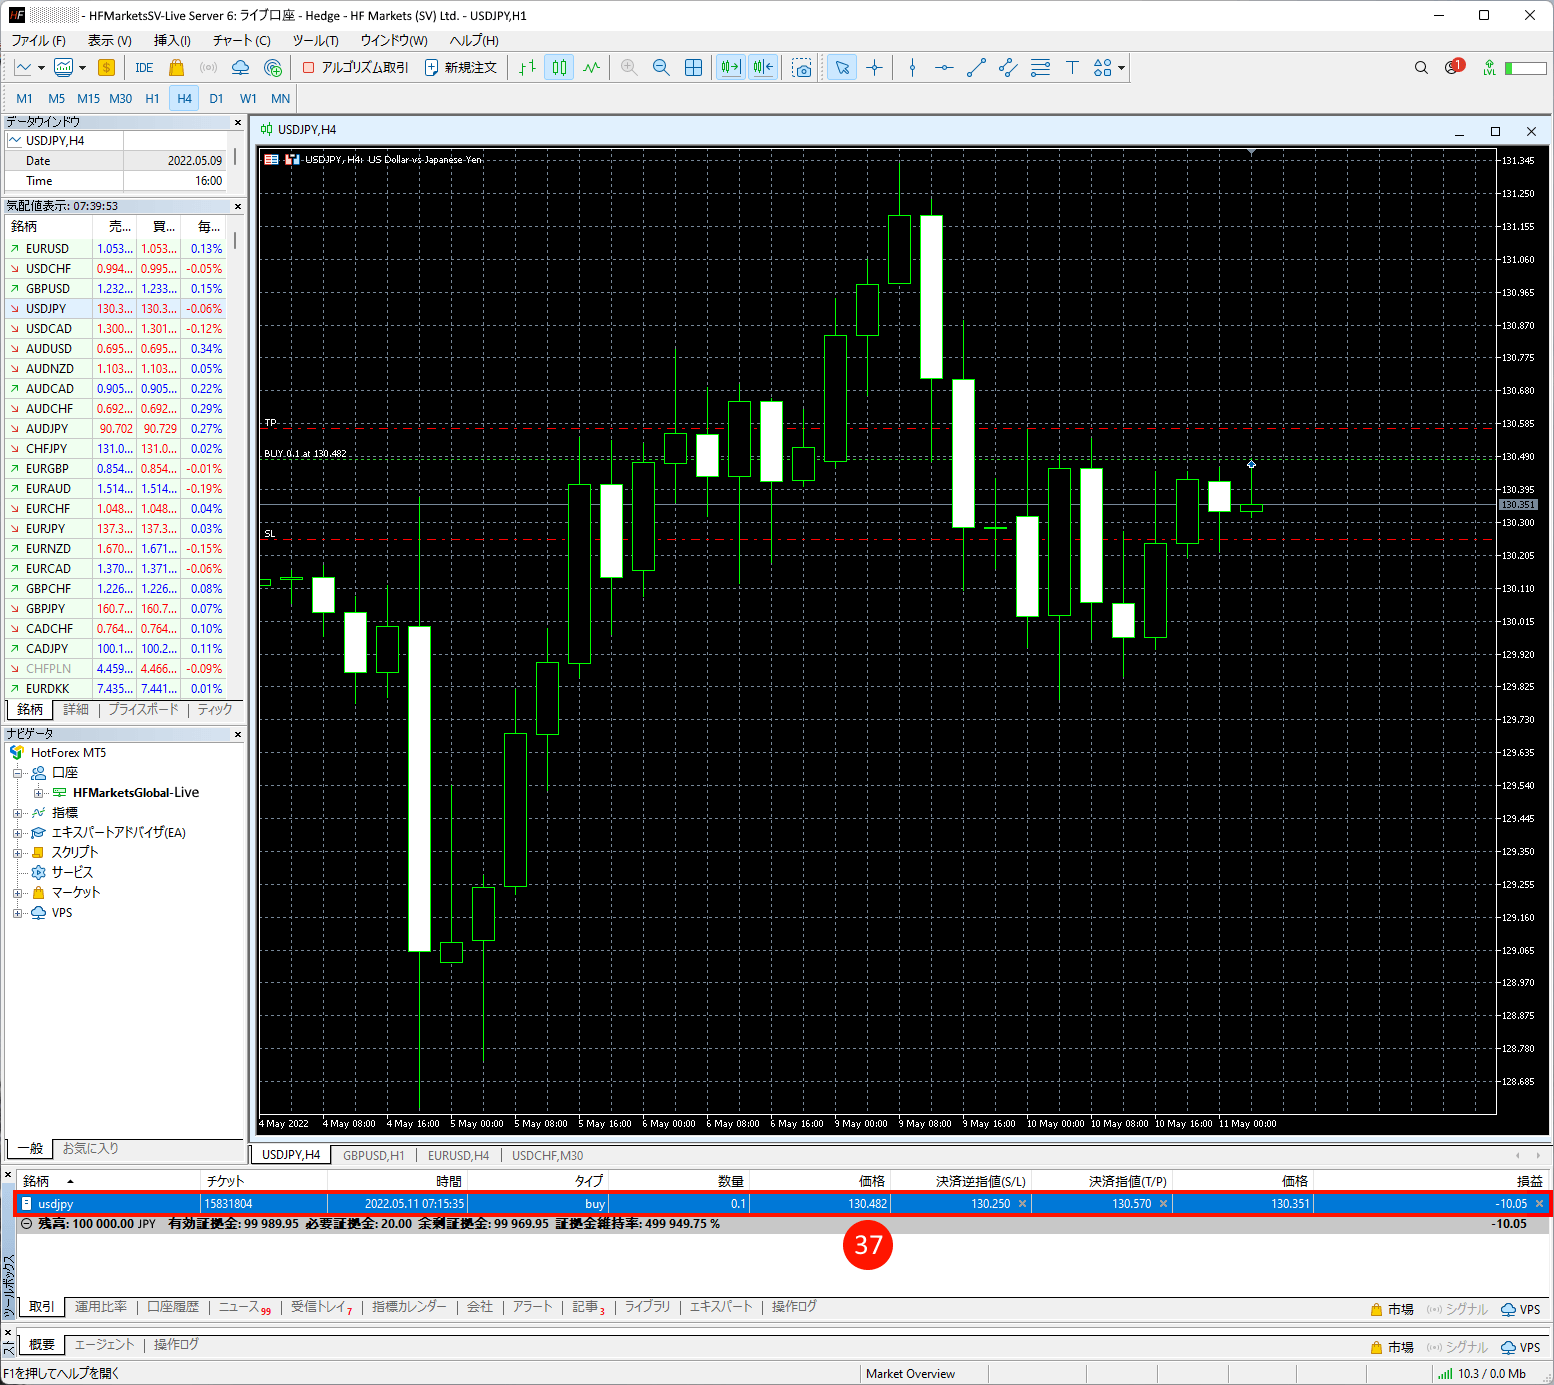This screenshot has width=1554, height=1385.
Task: Click the zoom out magnifier icon
Action: (x=661, y=68)
